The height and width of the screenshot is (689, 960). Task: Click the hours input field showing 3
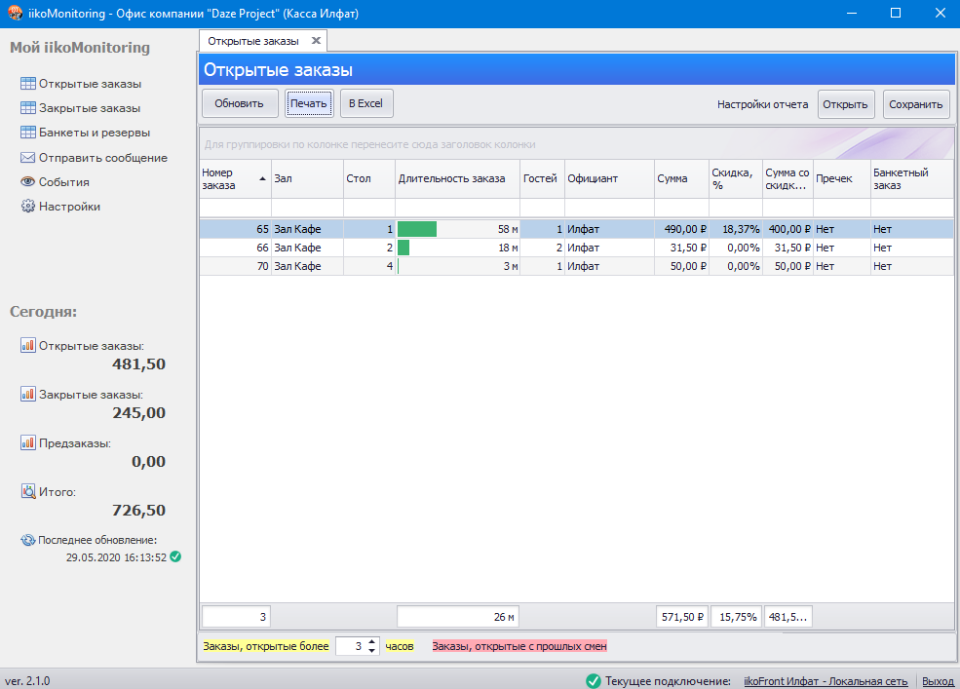(x=351, y=646)
